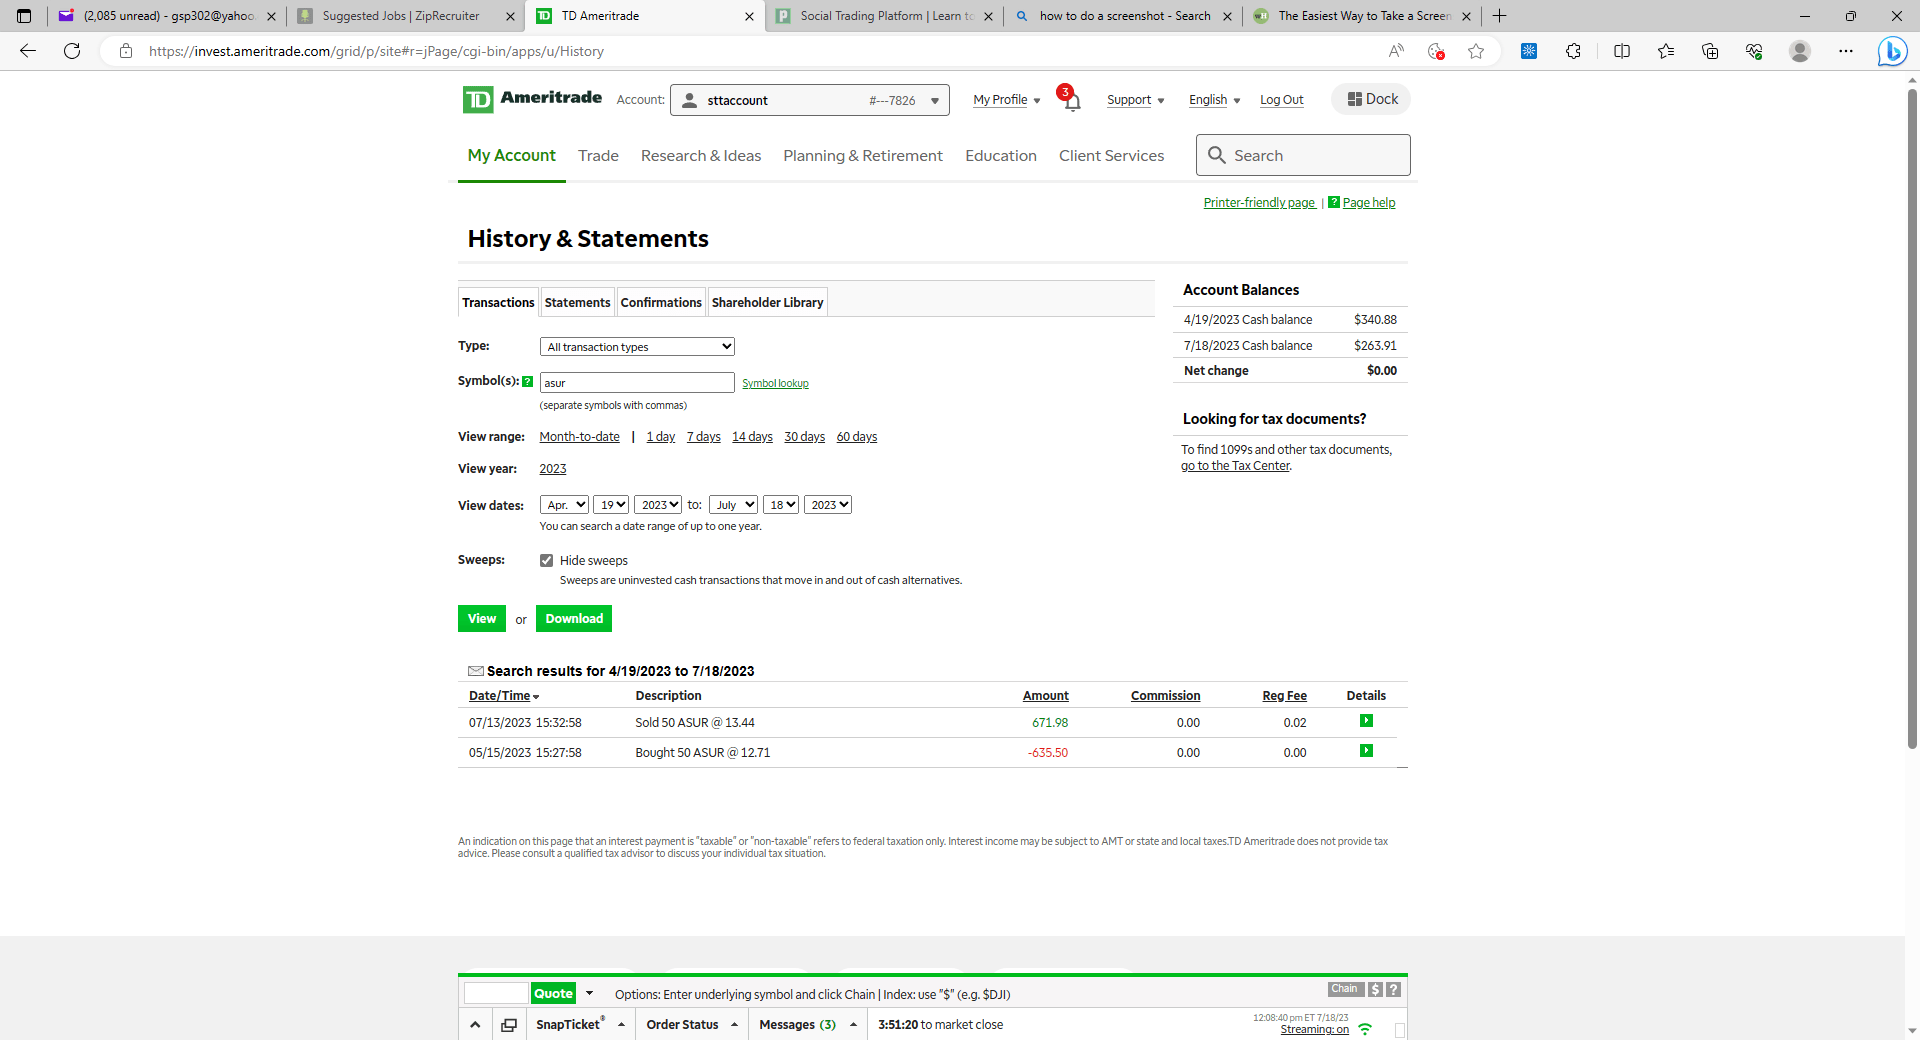
Task: Click the question mark icon in quote bar
Action: click(1393, 989)
